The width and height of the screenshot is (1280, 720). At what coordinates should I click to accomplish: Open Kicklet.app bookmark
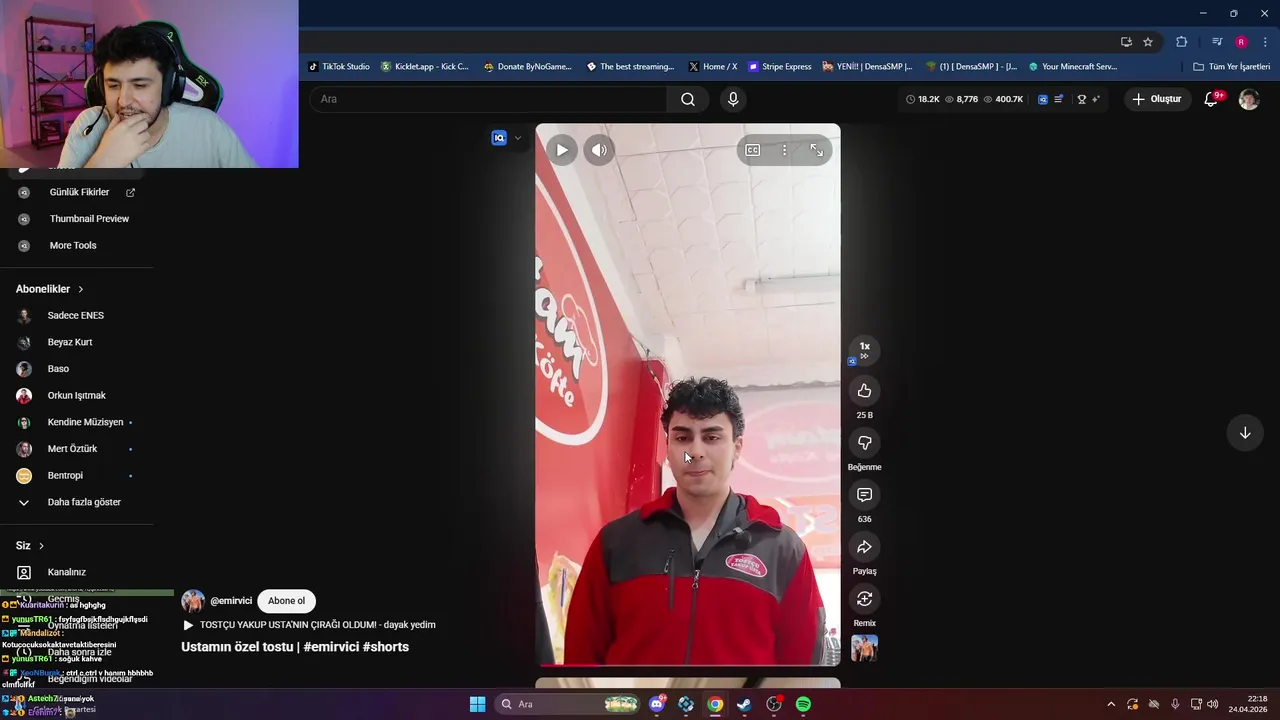coord(425,67)
